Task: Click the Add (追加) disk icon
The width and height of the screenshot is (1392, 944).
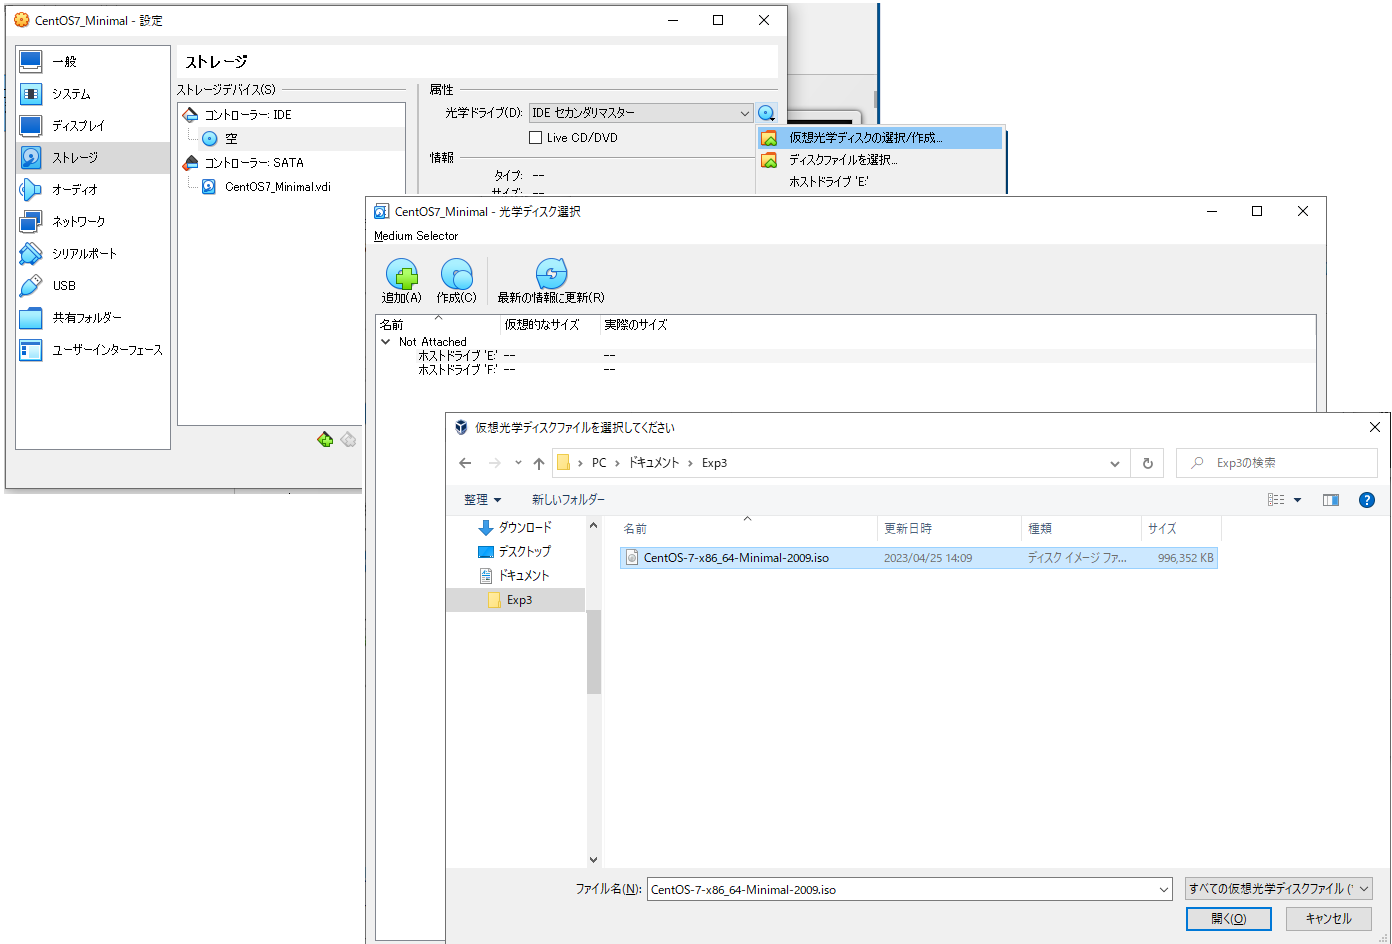Action: click(x=402, y=274)
